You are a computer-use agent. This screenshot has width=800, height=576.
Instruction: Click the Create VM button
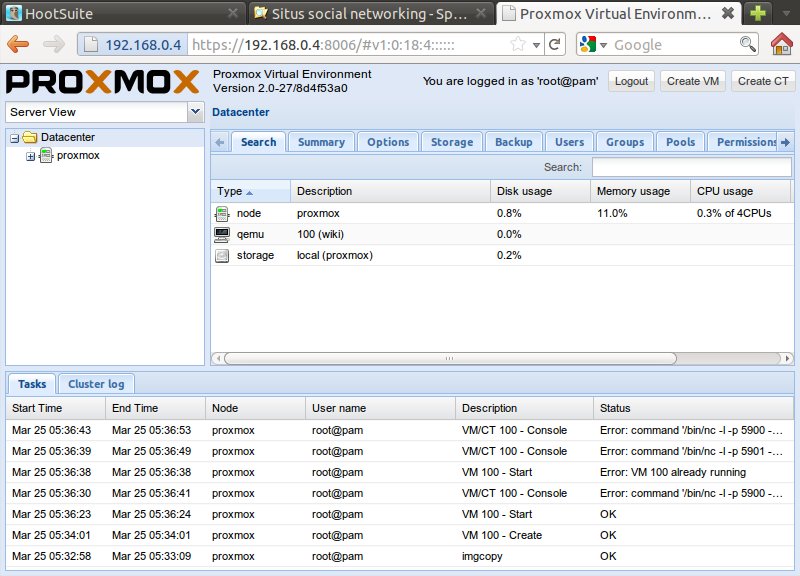[x=692, y=81]
